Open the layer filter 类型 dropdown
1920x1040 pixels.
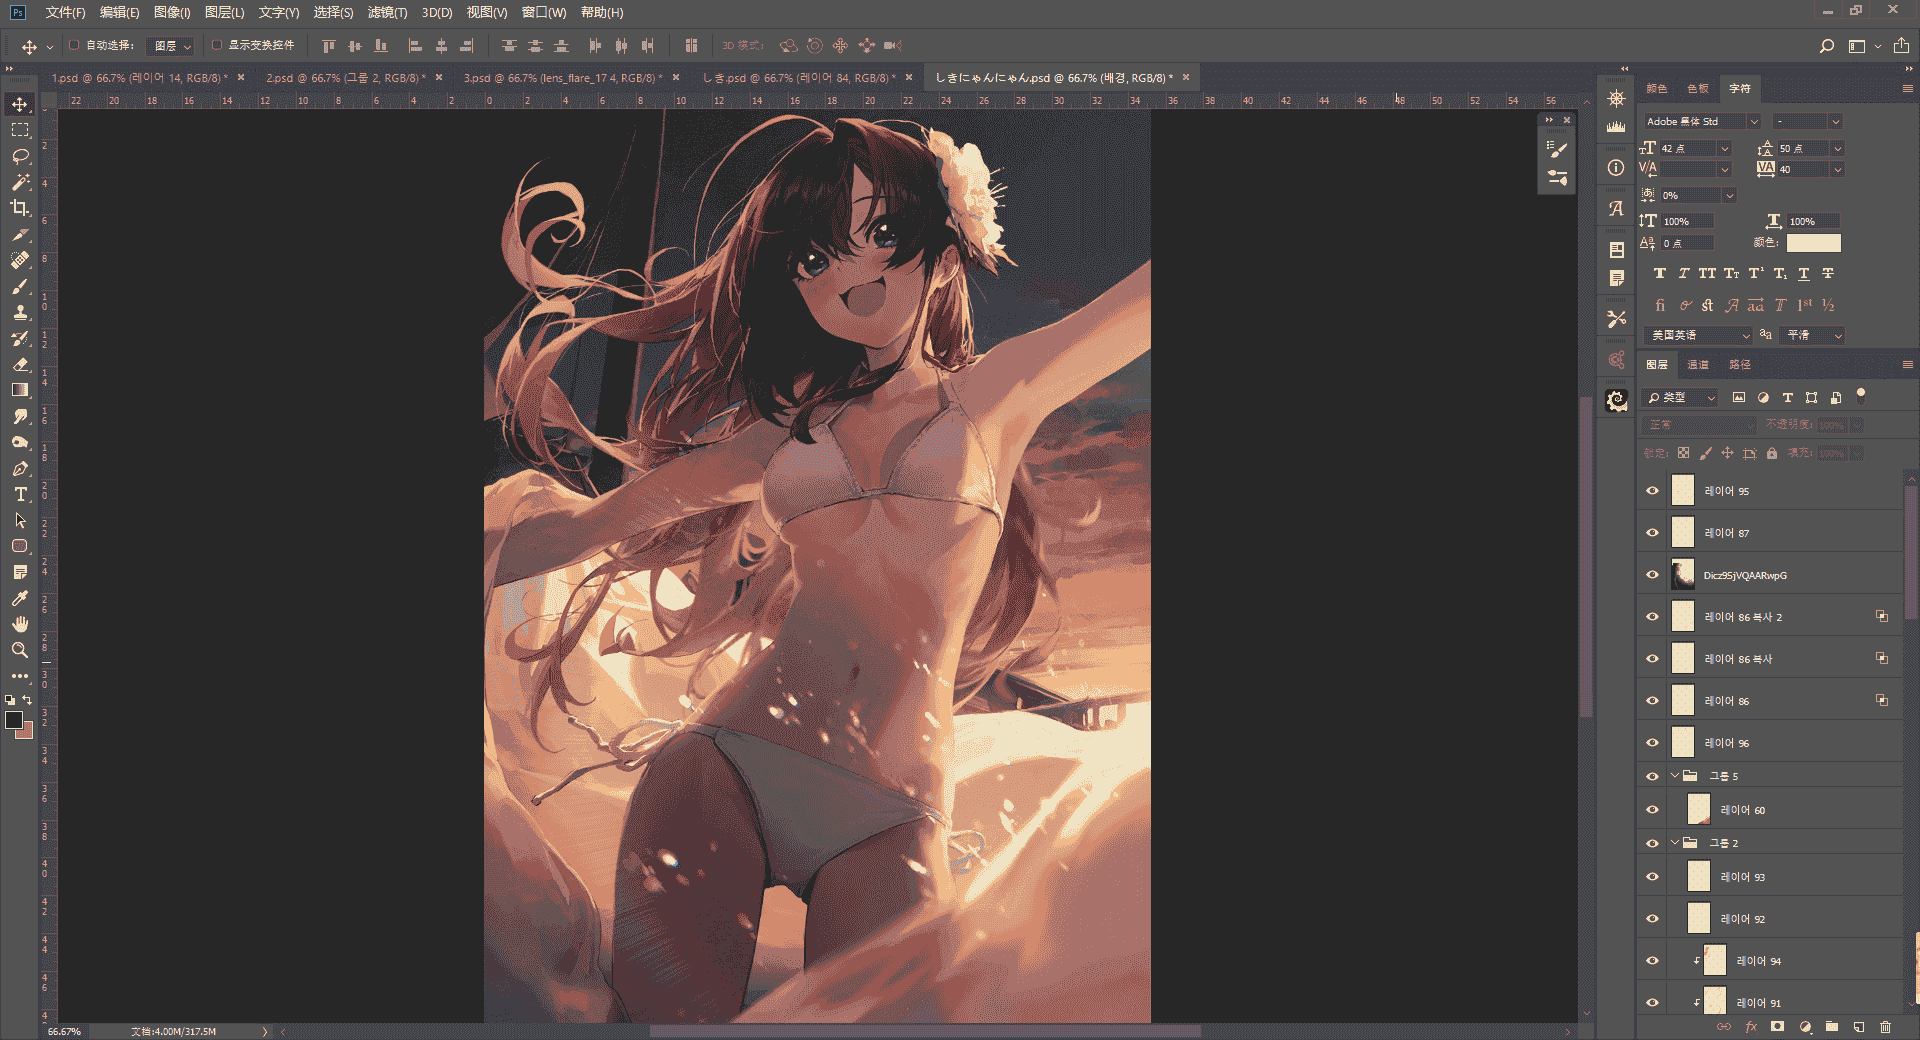pyautogui.click(x=1682, y=398)
